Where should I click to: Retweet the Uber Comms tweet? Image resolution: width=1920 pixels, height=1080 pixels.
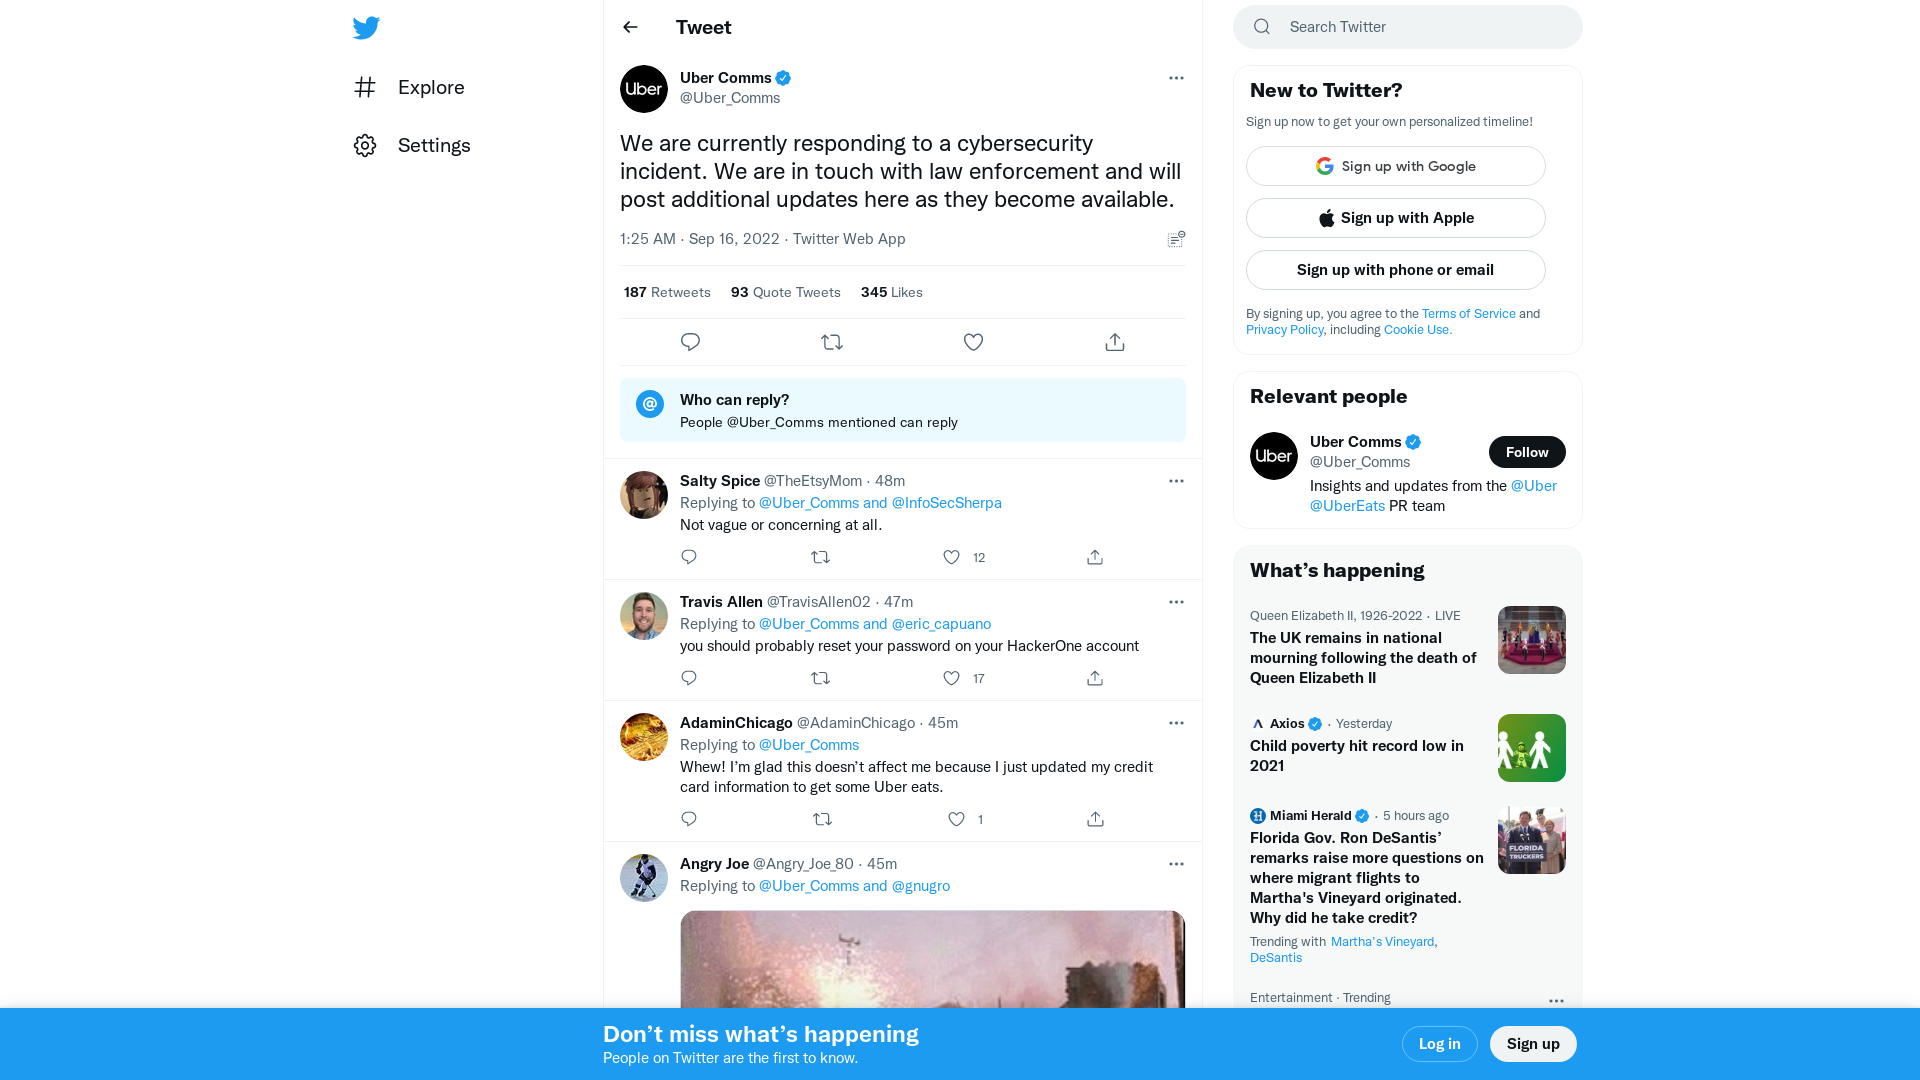click(832, 341)
